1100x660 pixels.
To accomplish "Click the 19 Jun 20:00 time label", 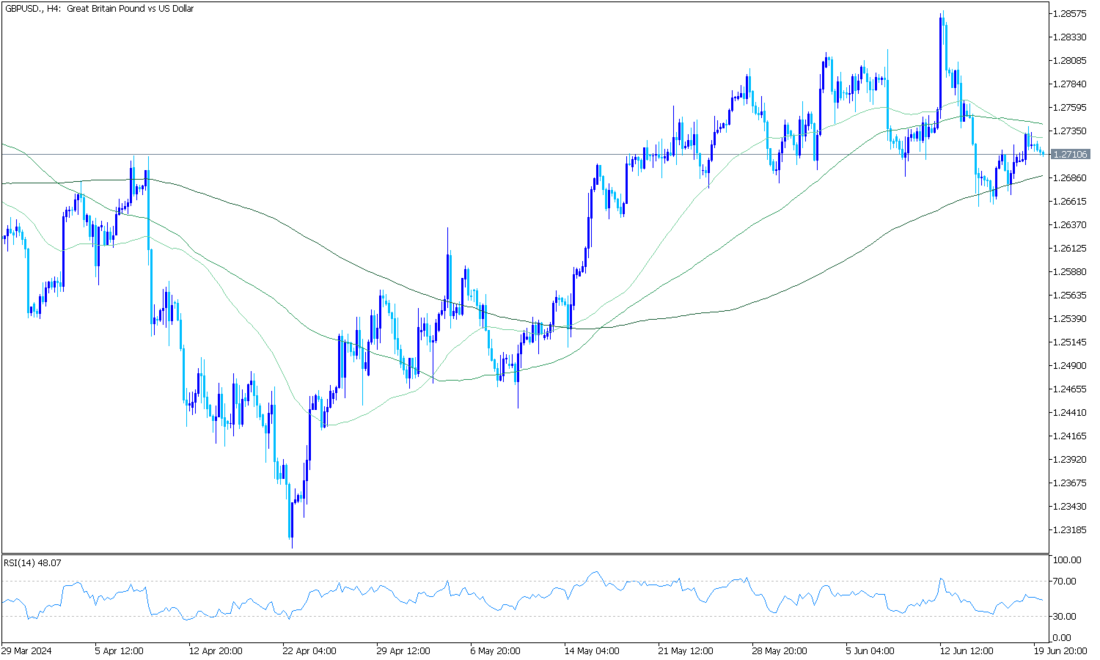I will pyautogui.click(x=1061, y=652).
